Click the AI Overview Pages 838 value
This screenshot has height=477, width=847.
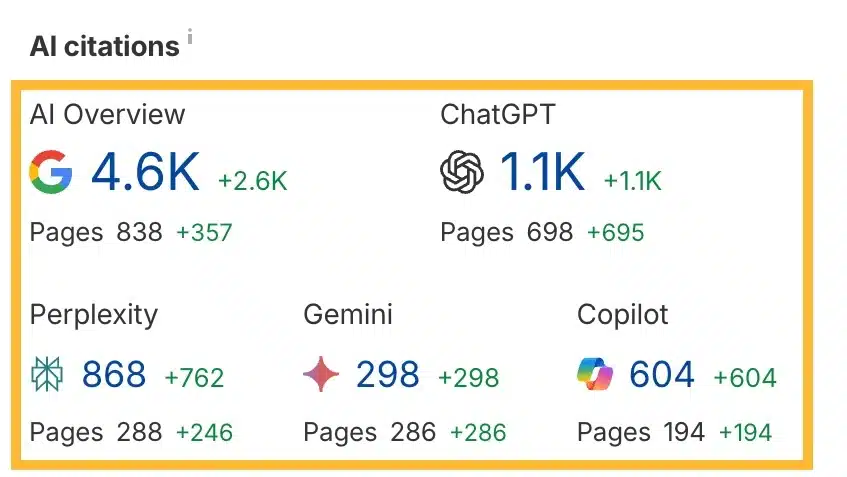[x=139, y=232]
